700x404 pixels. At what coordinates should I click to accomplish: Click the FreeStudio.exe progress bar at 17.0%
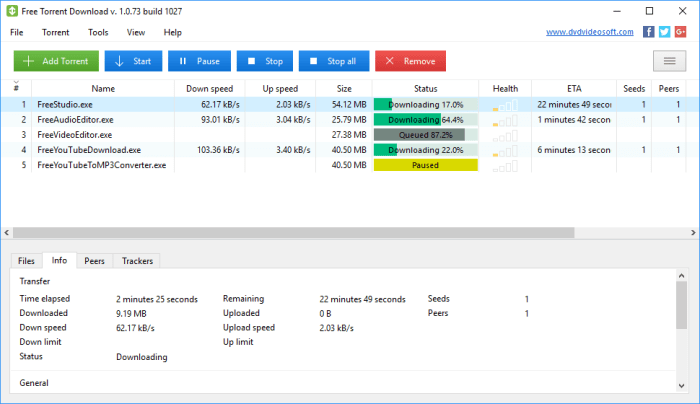tap(425, 104)
